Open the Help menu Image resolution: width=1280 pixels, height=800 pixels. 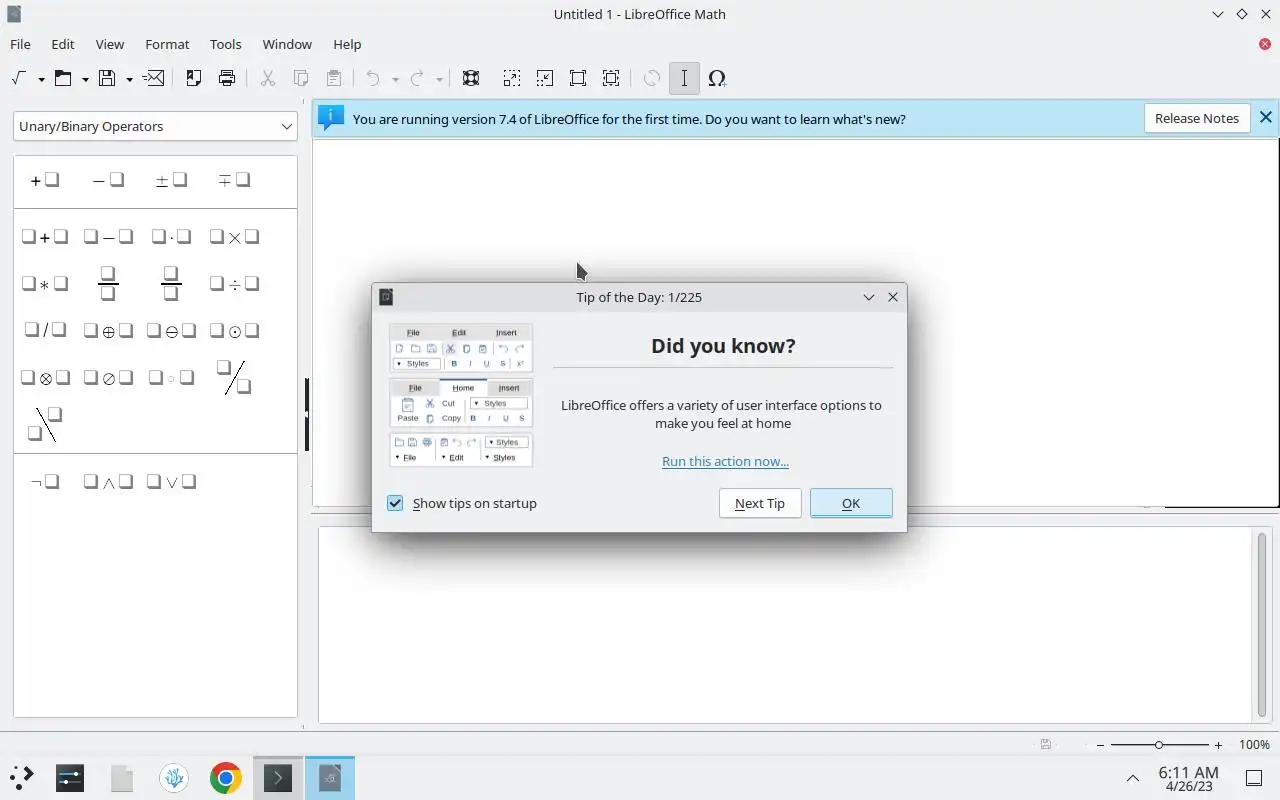coord(347,44)
